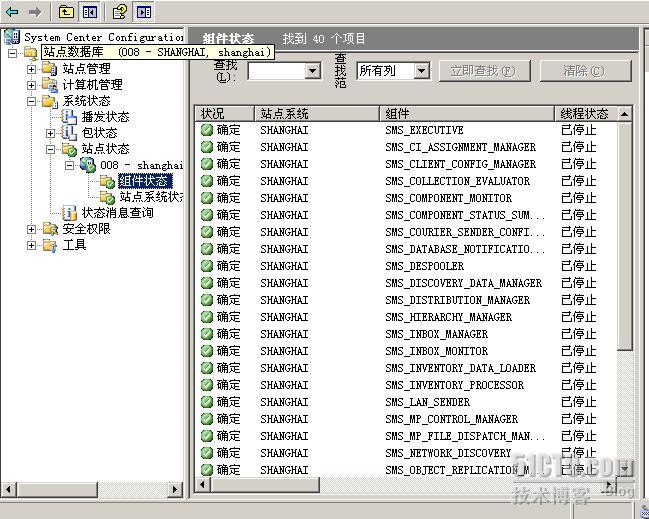
Task: Click the 008 - shanghai site icon
Action: pyautogui.click(x=88, y=165)
